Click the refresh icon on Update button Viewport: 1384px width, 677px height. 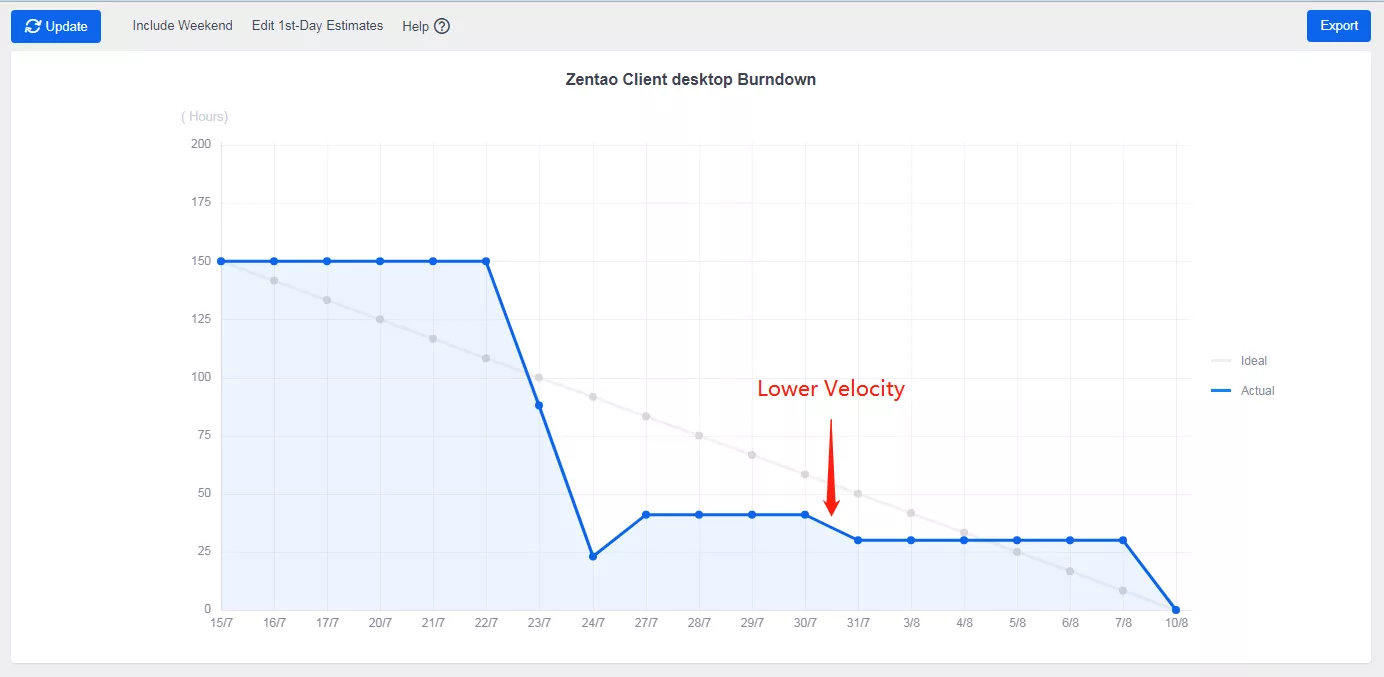coord(33,26)
